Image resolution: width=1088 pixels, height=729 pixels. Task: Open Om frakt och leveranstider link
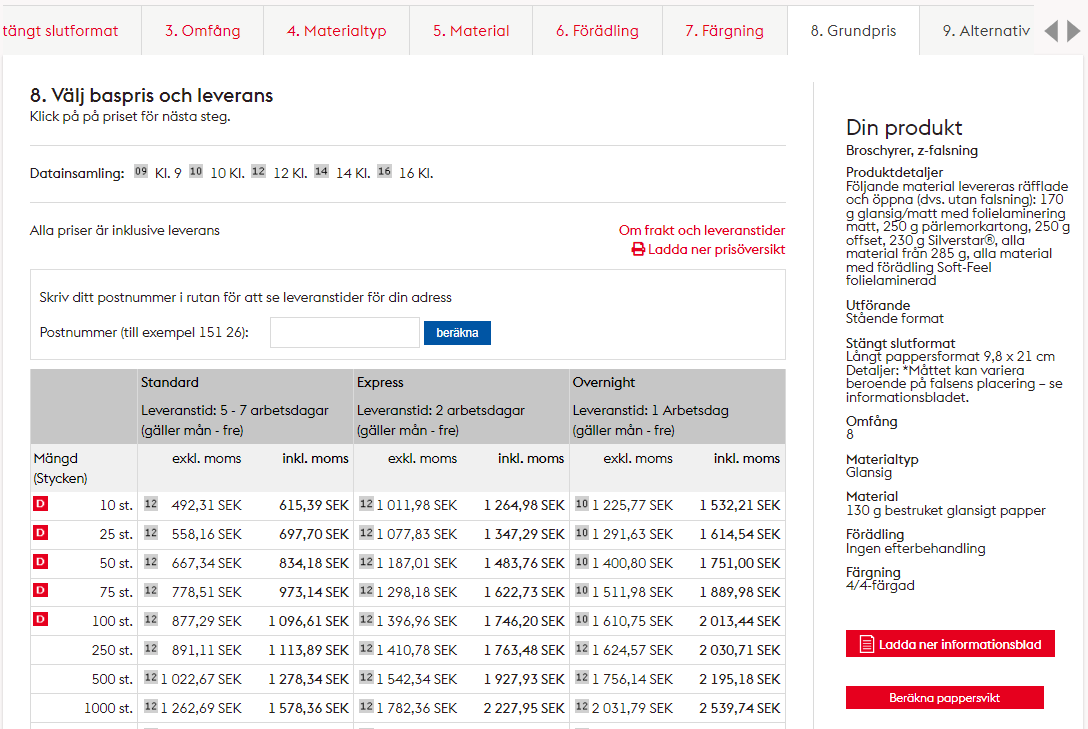point(702,231)
